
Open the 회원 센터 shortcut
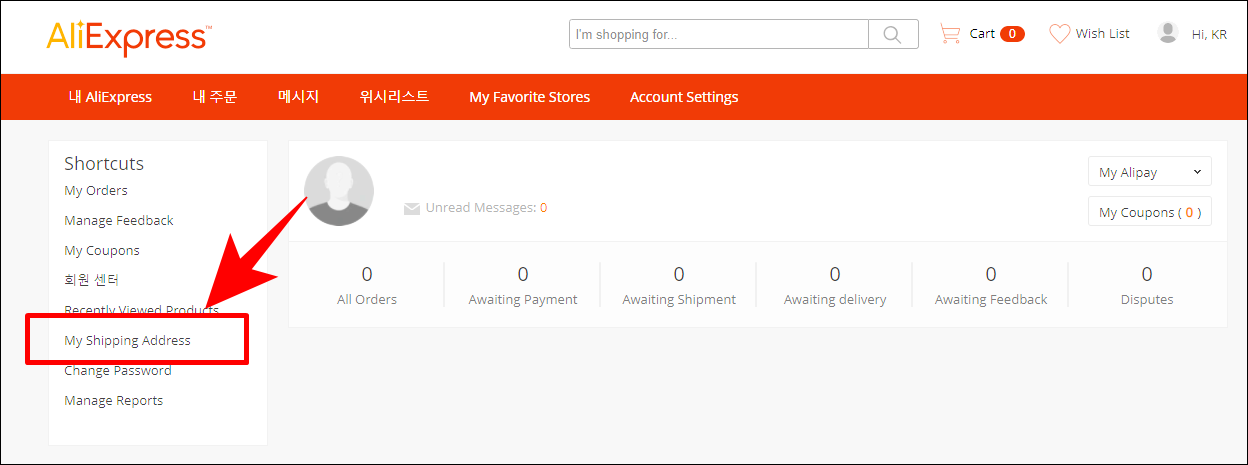tap(92, 280)
